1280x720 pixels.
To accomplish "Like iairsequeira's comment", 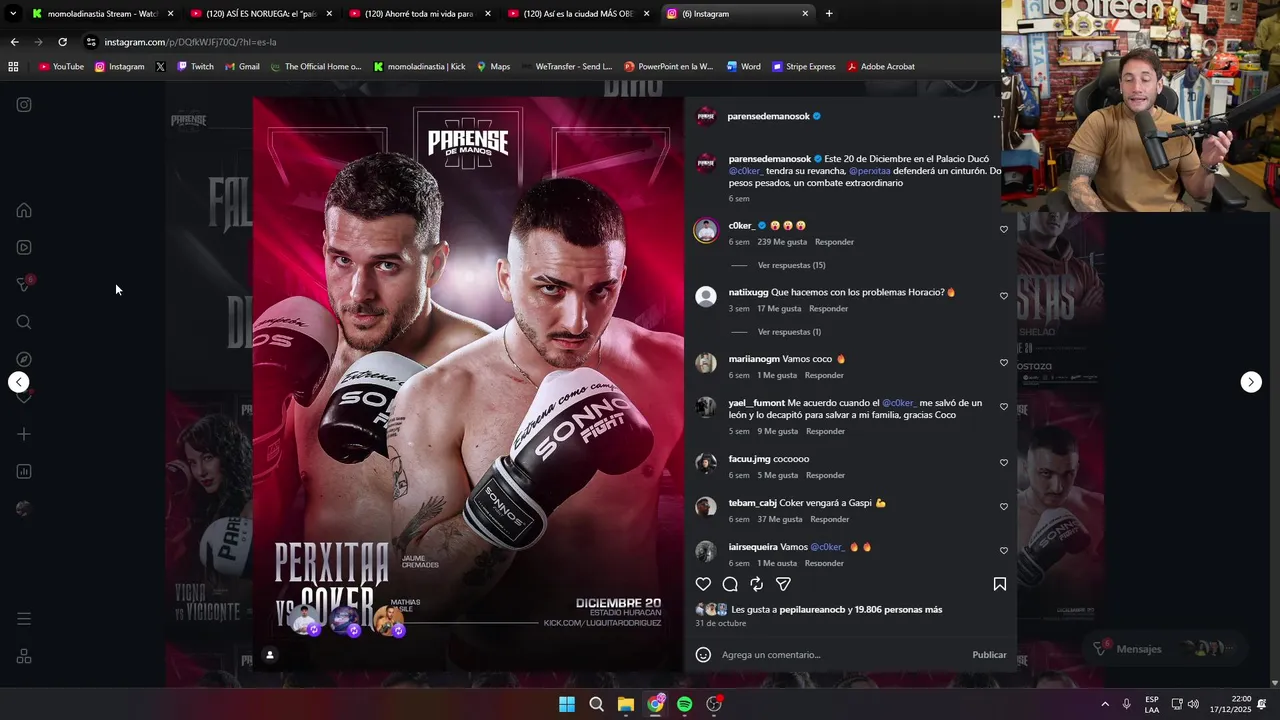I will coord(1004,551).
